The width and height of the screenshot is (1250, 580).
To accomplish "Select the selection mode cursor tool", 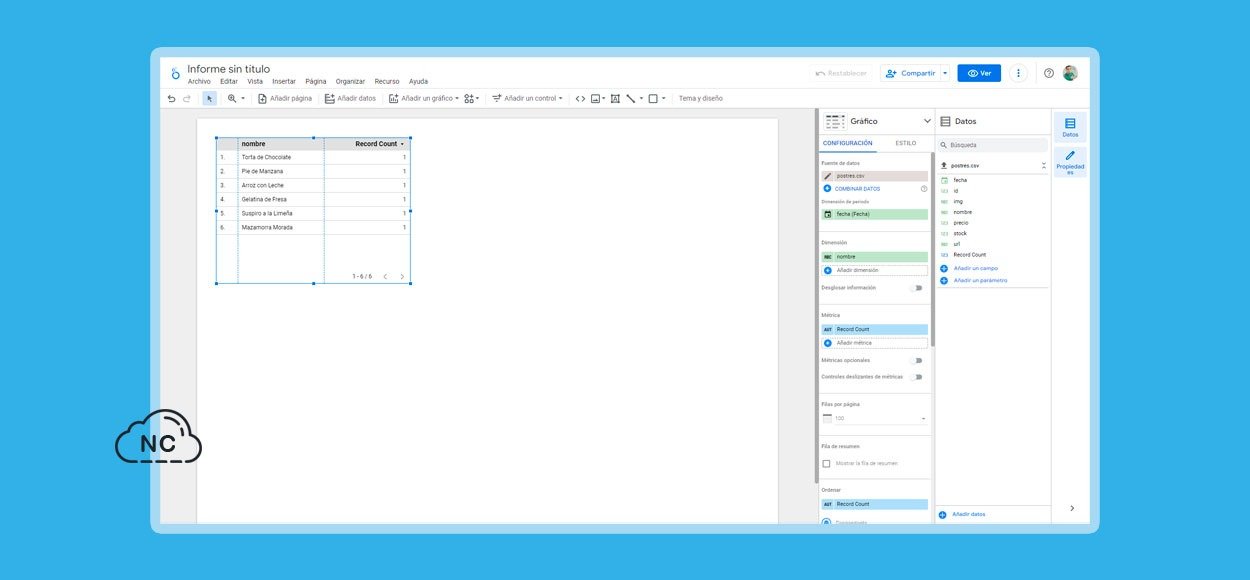I will point(209,99).
